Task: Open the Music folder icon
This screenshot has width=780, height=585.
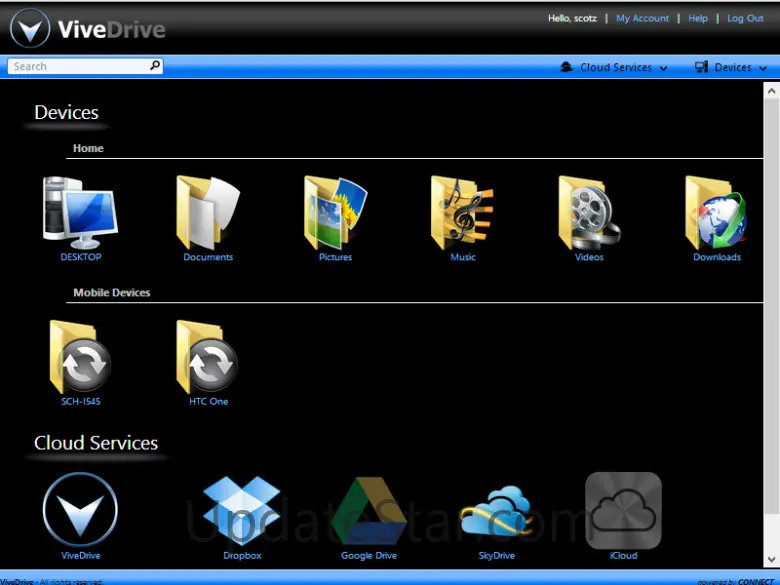Action: tap(462, 212)
